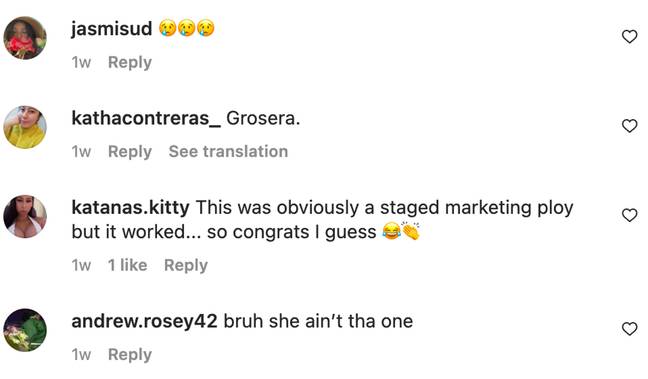Click 1w timestamp under andrew.rosey42 comment
The height and width of the screenshot is (379, 648).
pyautogui.click(x=81, y=355)
